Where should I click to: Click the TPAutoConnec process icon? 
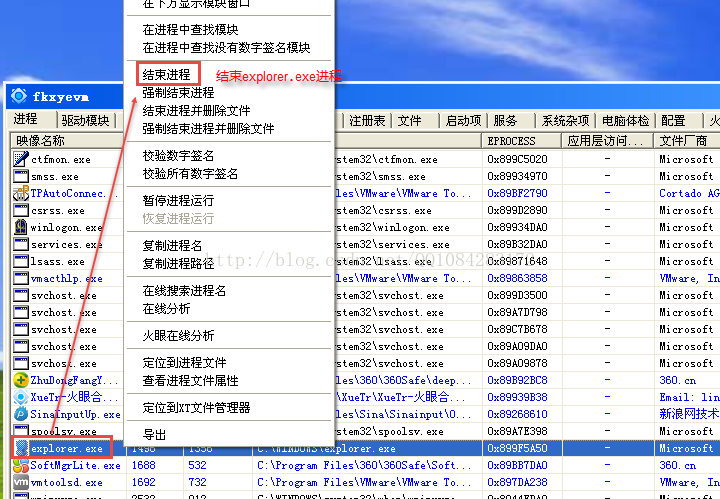(x=21, y=193)
